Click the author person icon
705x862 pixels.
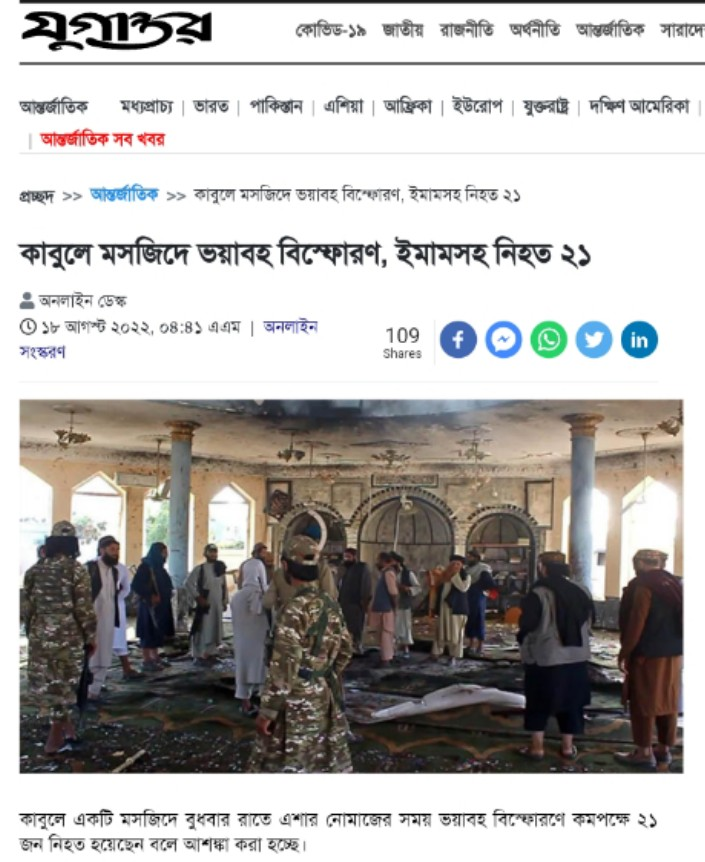(27, 301)
